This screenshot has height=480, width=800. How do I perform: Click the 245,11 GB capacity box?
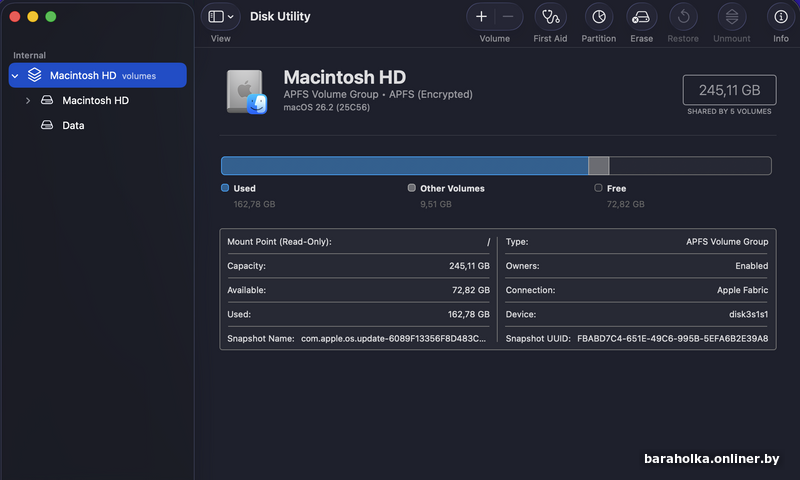729,90
